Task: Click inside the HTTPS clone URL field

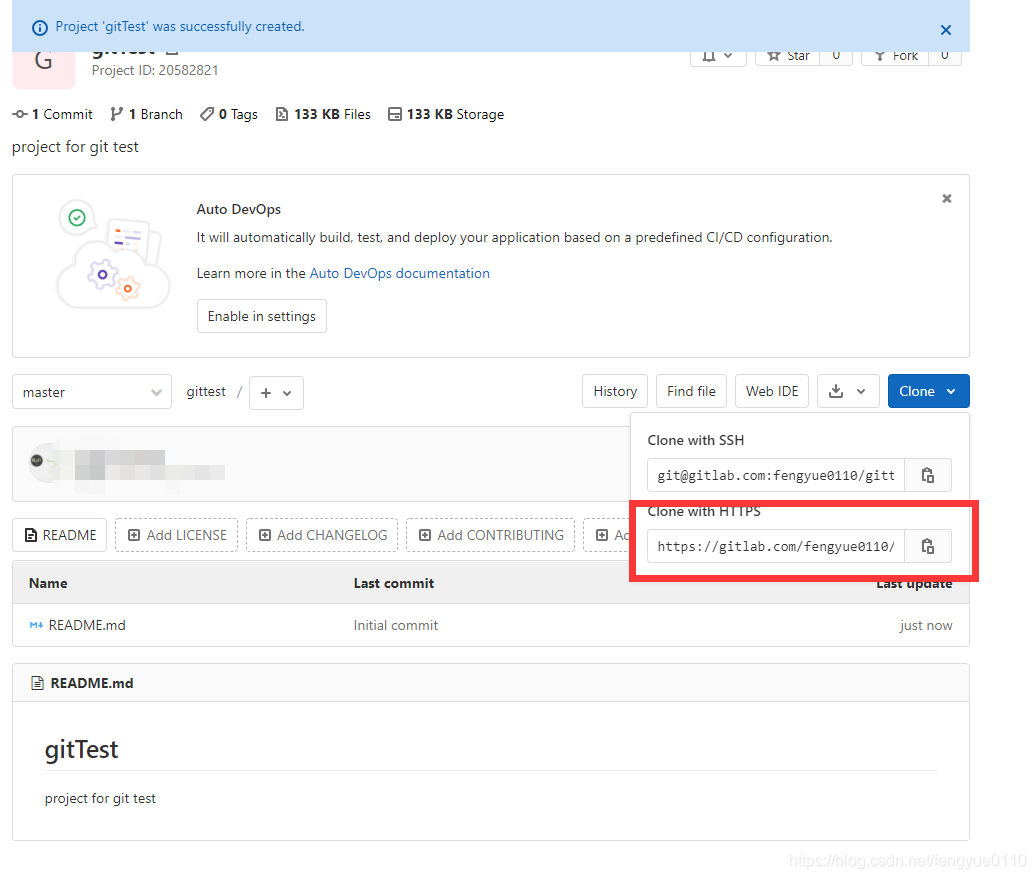Action: point(776,546)
